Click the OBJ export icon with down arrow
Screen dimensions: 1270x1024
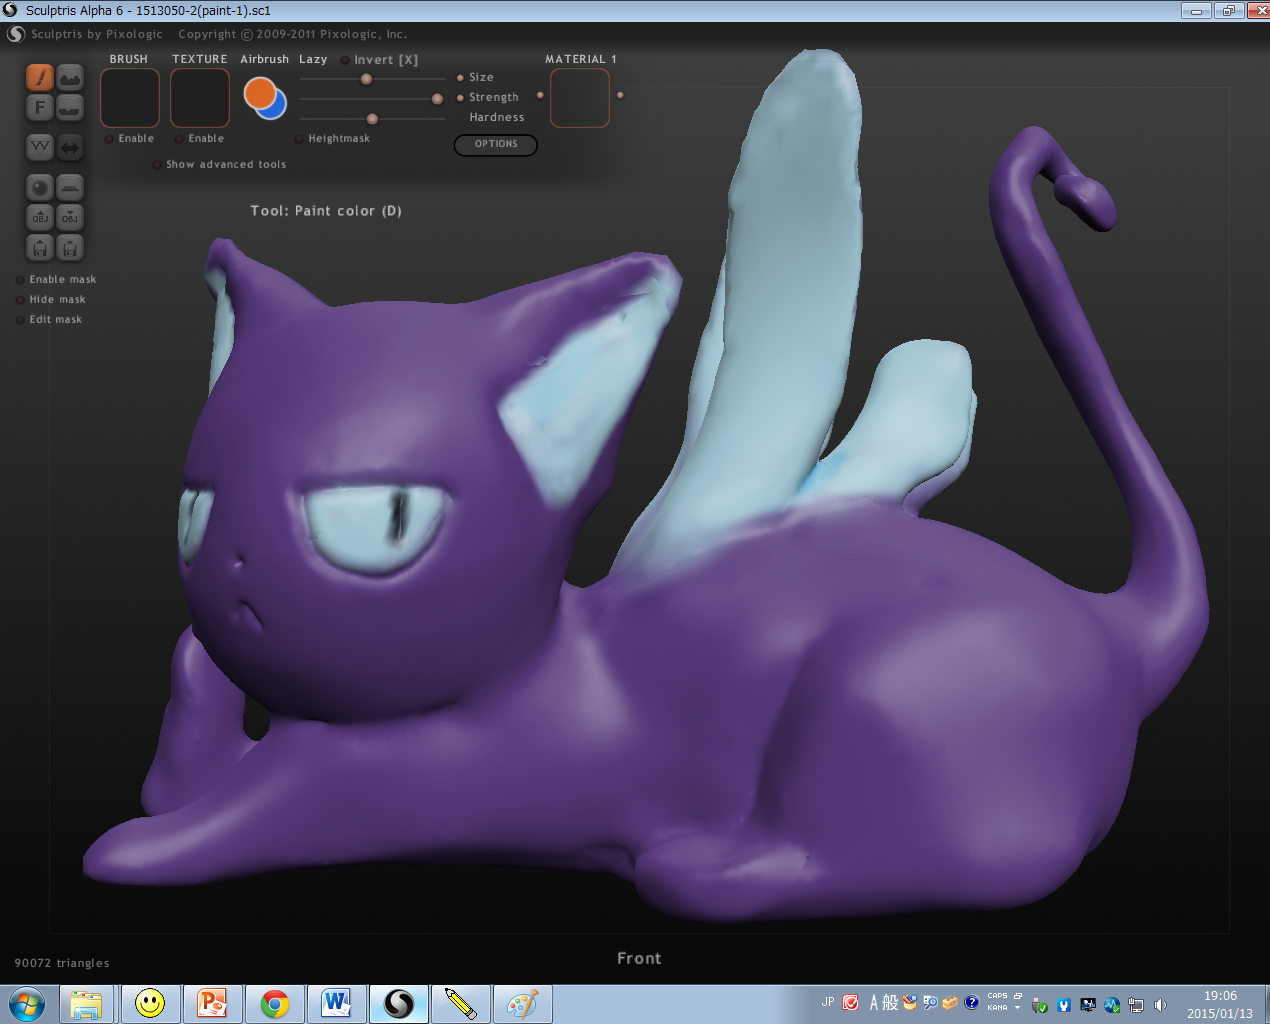[70, 217]
